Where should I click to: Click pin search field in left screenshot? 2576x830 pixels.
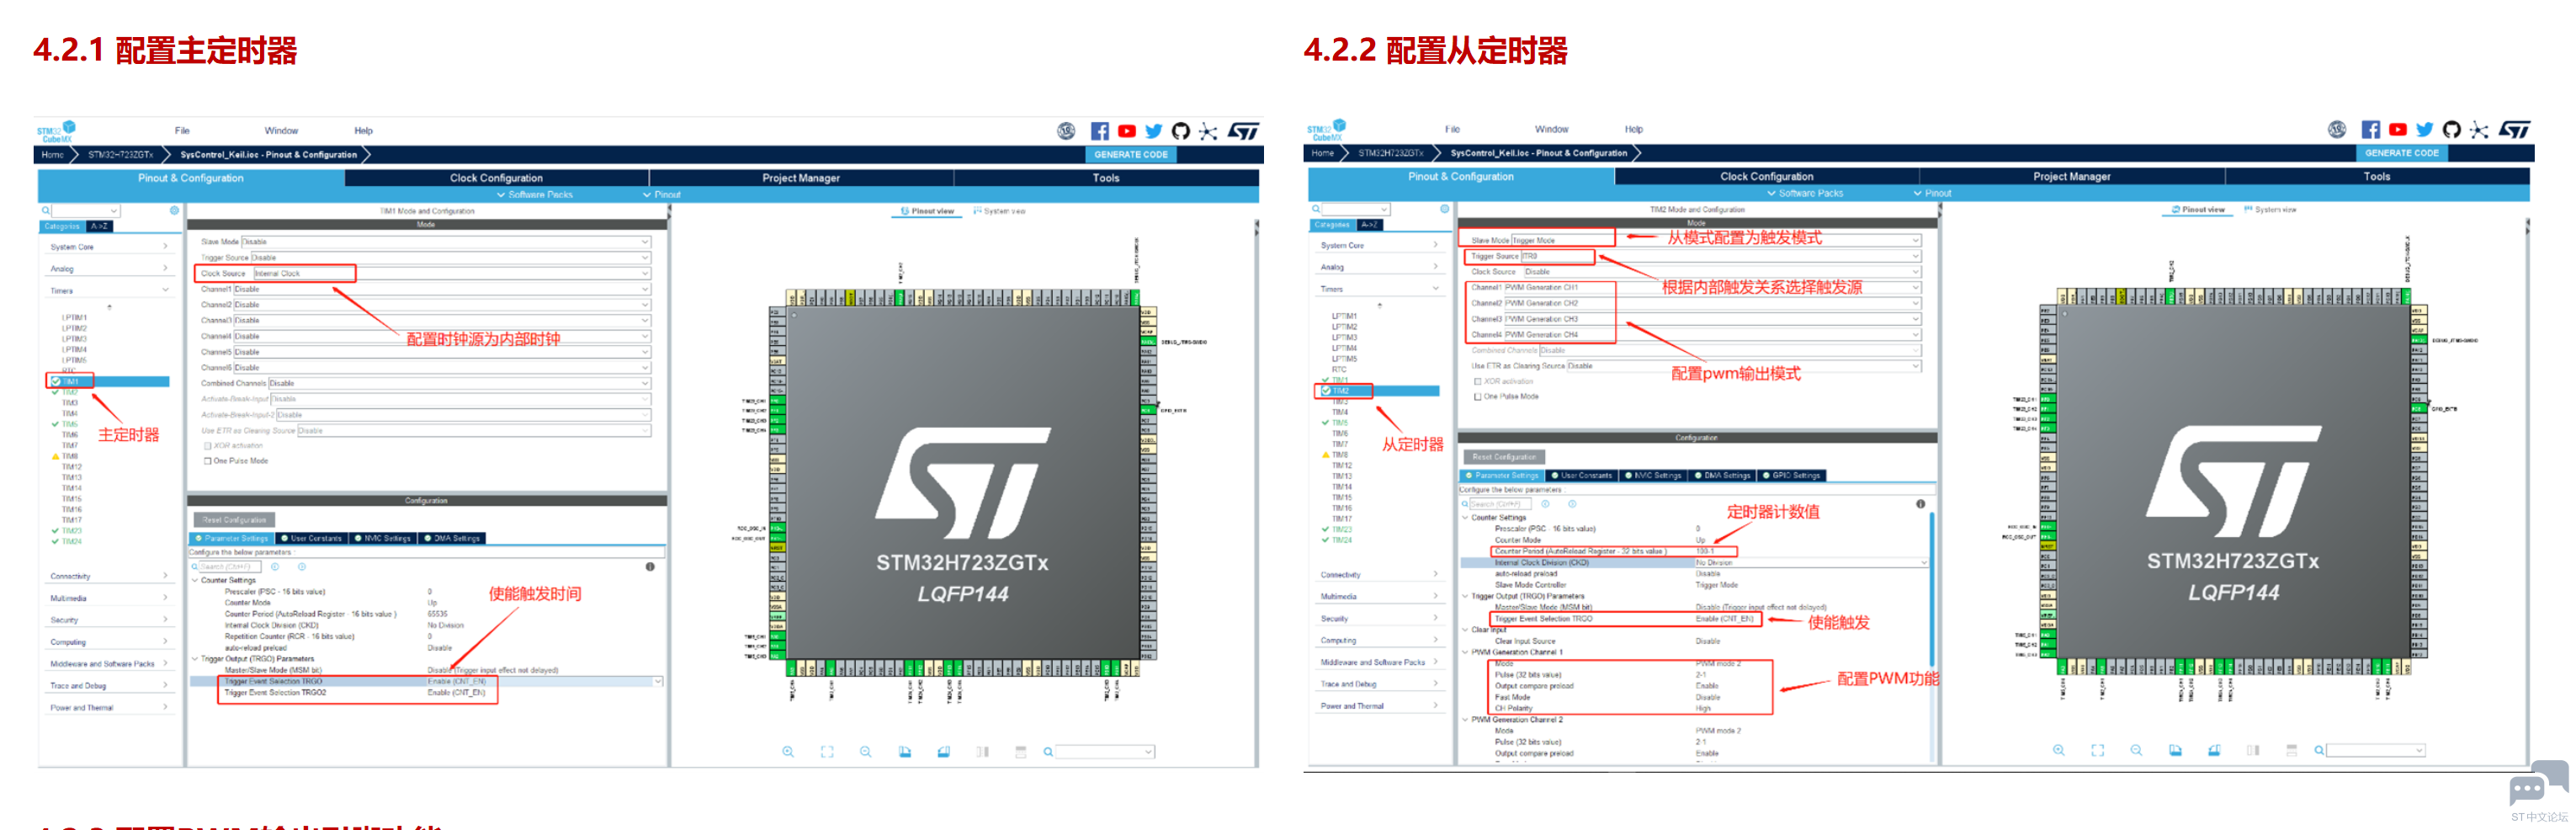[x=1105, y=752]
